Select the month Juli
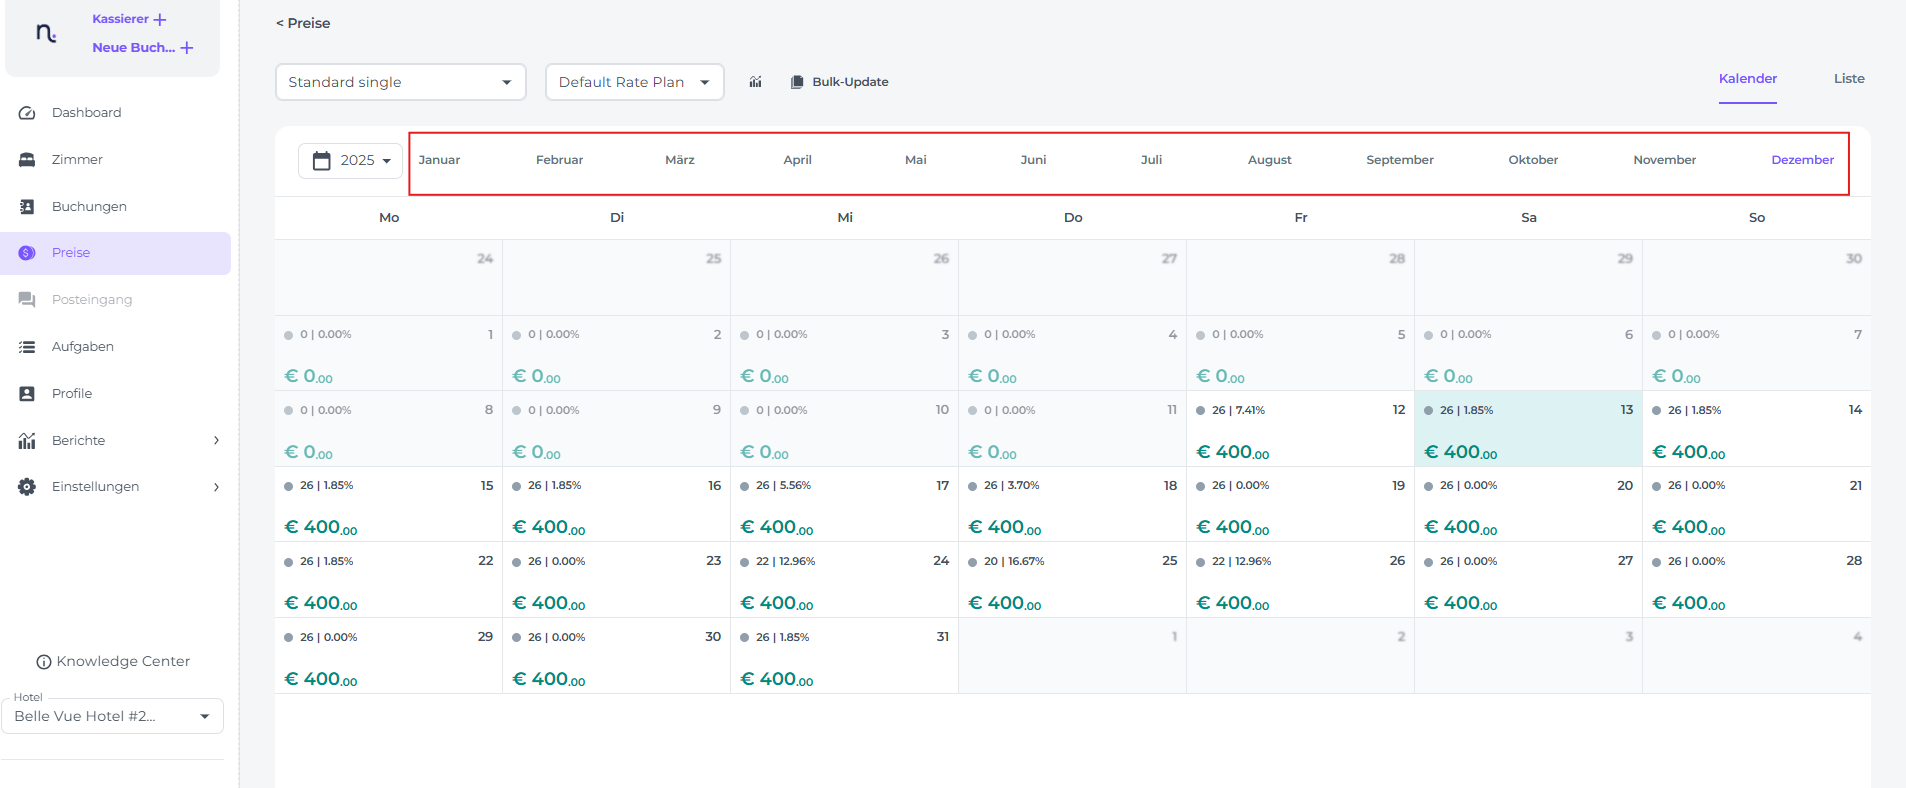Image resolution: width=1906 pixels, height=788 pixels. tap(1151, 160)
